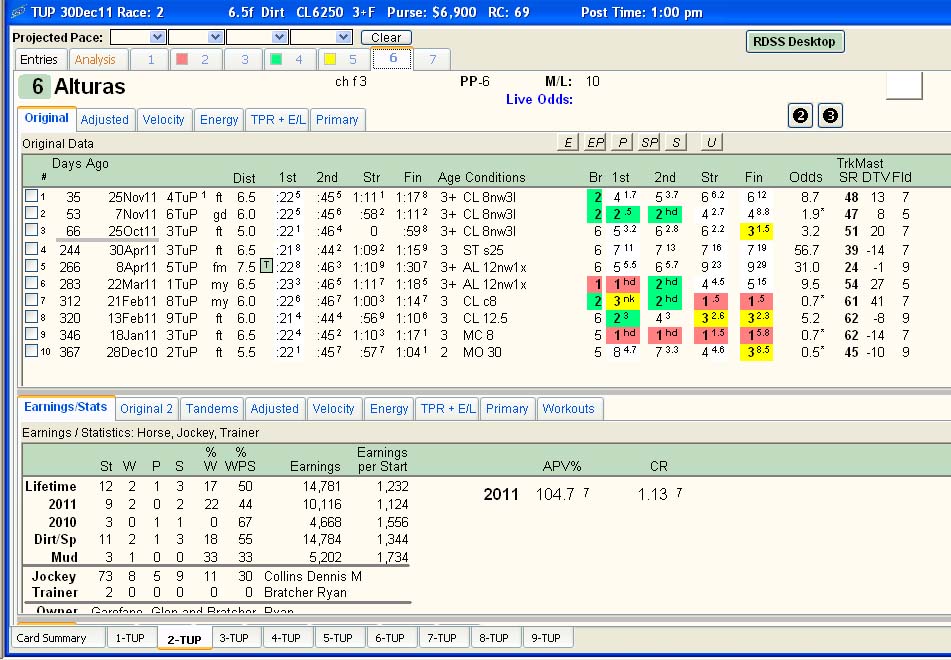The width and height of the screenshot is (951, 660).
Task: Check the box for line 9 dated 18Jan11
Action: (x=32, y=334)
